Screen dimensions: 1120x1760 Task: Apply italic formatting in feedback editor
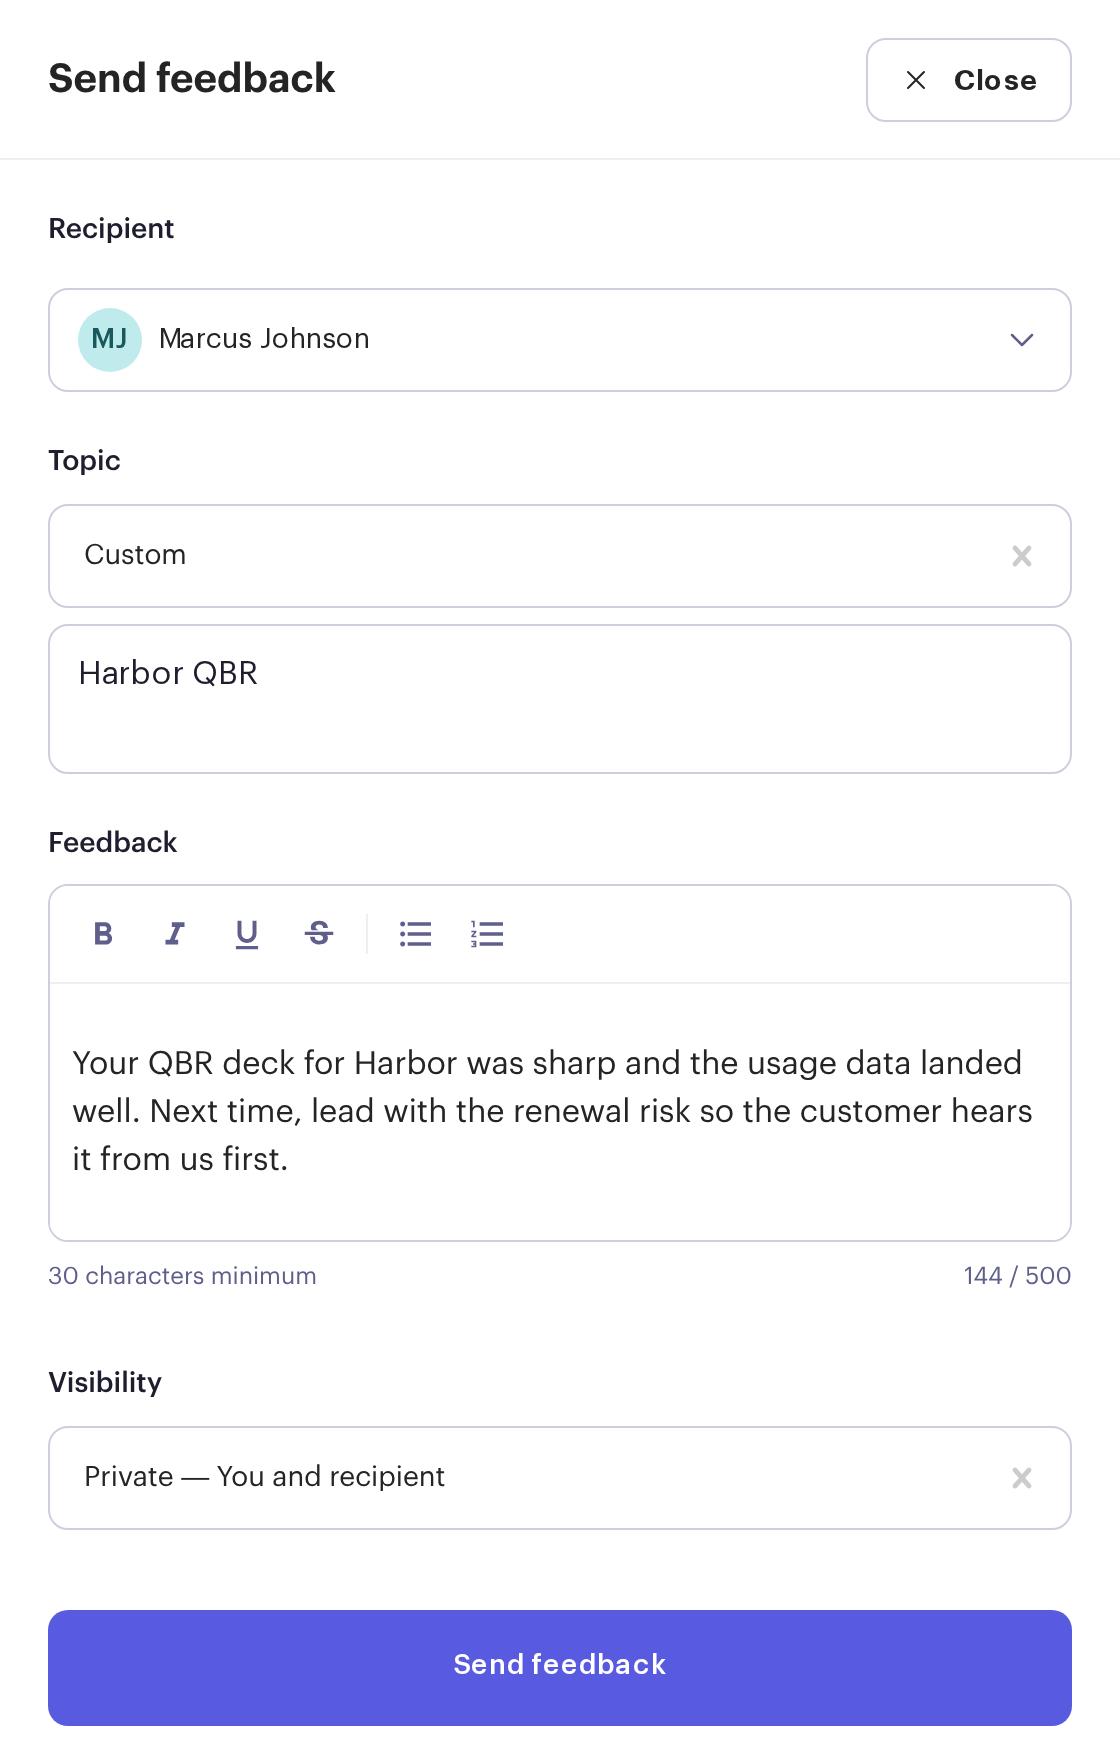pos(175,934)
